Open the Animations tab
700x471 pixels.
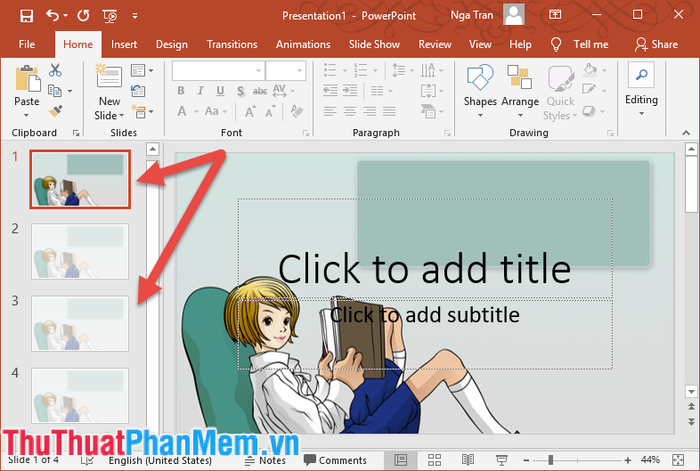tap(303, 44)
